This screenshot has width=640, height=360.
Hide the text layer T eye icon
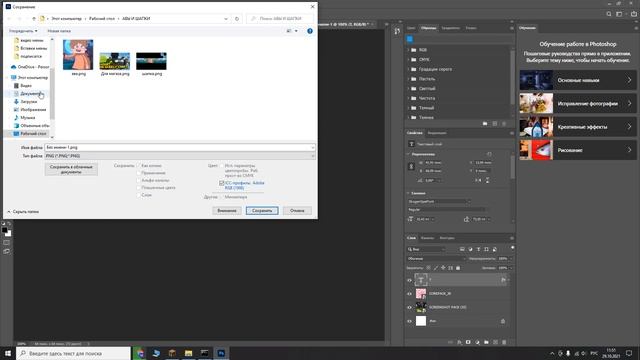pos(409,280)
